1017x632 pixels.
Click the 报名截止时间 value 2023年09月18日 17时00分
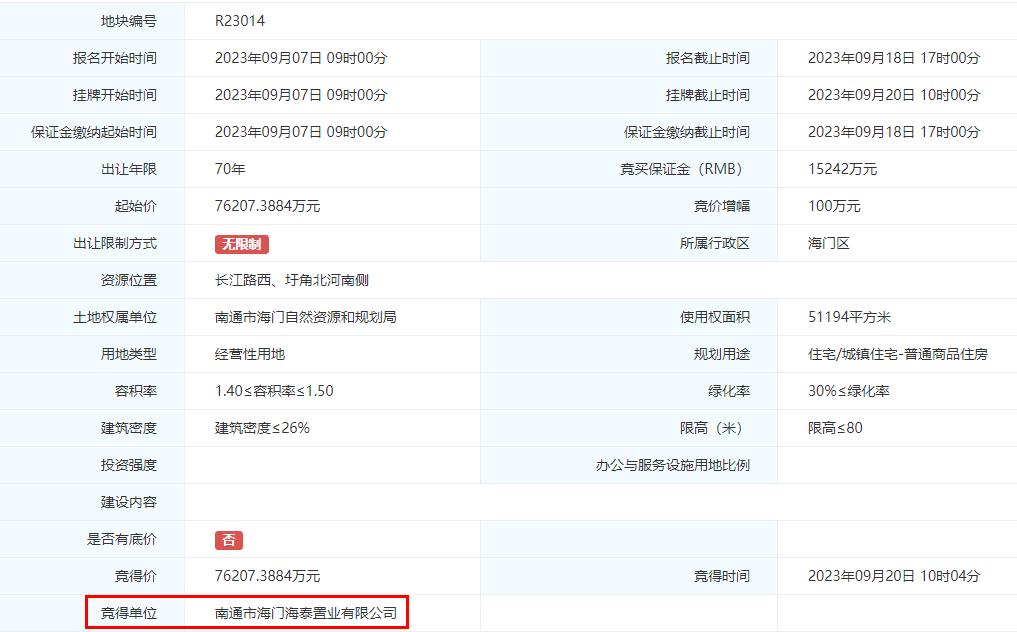pyautogui.click(x=894, y=58)
